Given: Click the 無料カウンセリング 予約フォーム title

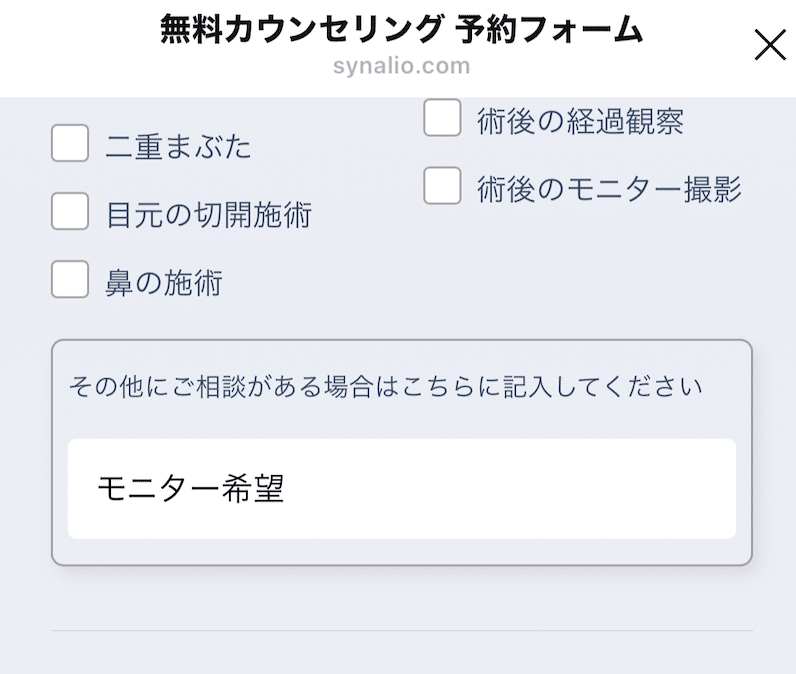Looking at the screenshot, I should 401,30.
